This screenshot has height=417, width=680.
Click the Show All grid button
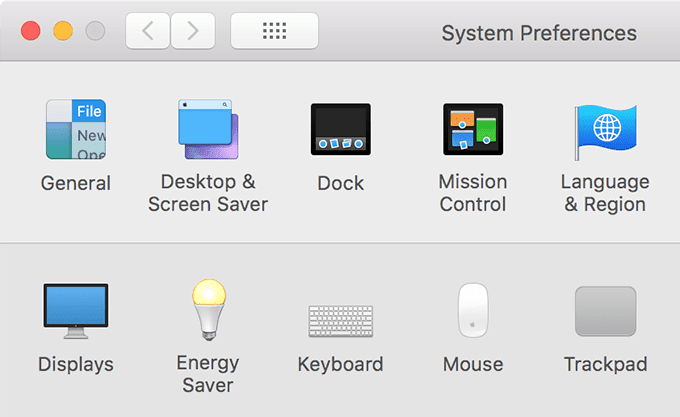pyautogui.click(x=274, y=31)
